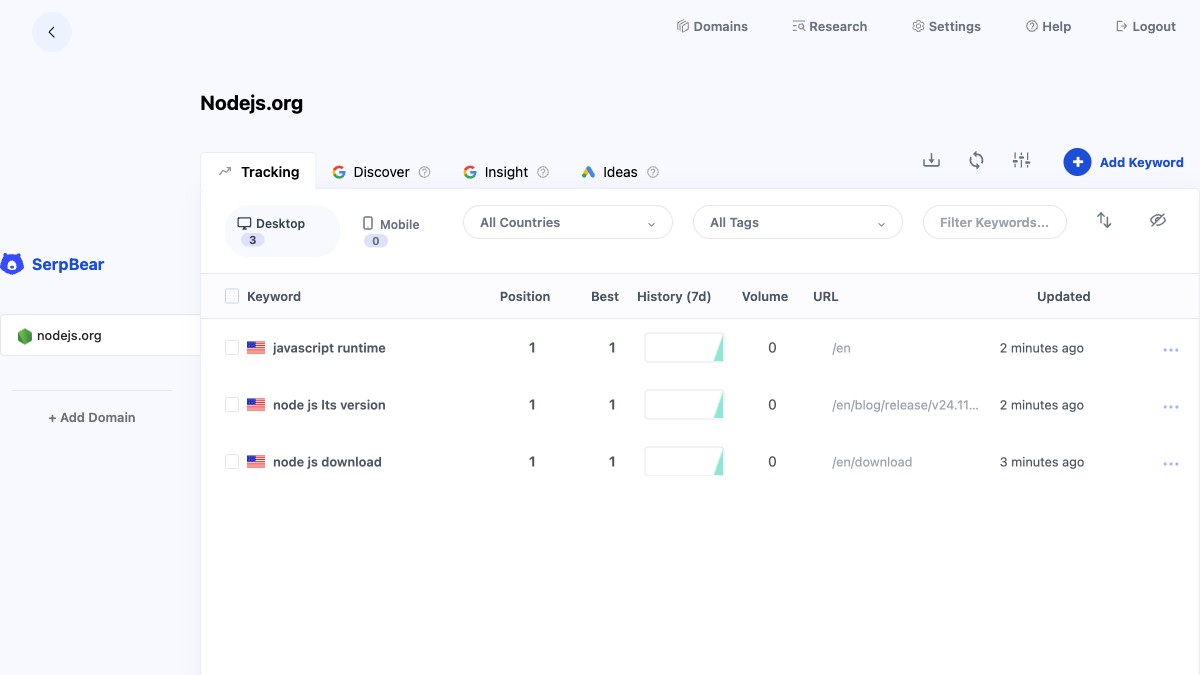Click the Position column header

point(525,296)
